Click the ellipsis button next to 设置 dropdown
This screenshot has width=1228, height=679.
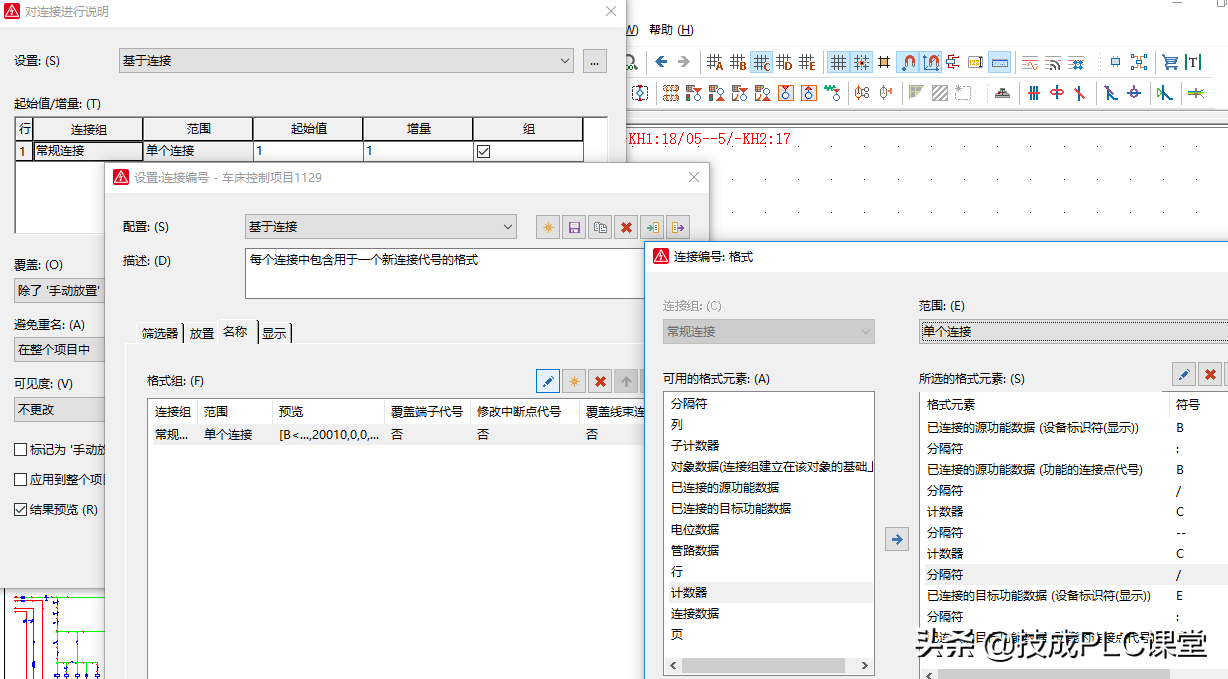point(594,61)
